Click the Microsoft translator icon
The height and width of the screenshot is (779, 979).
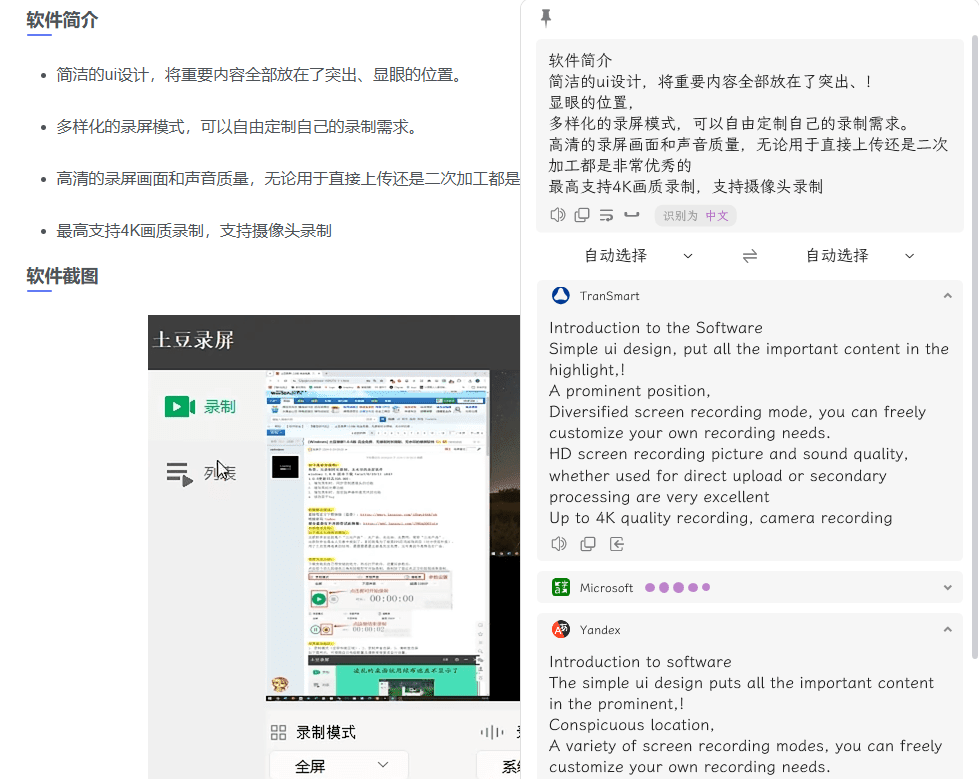(x=560, y=587)
